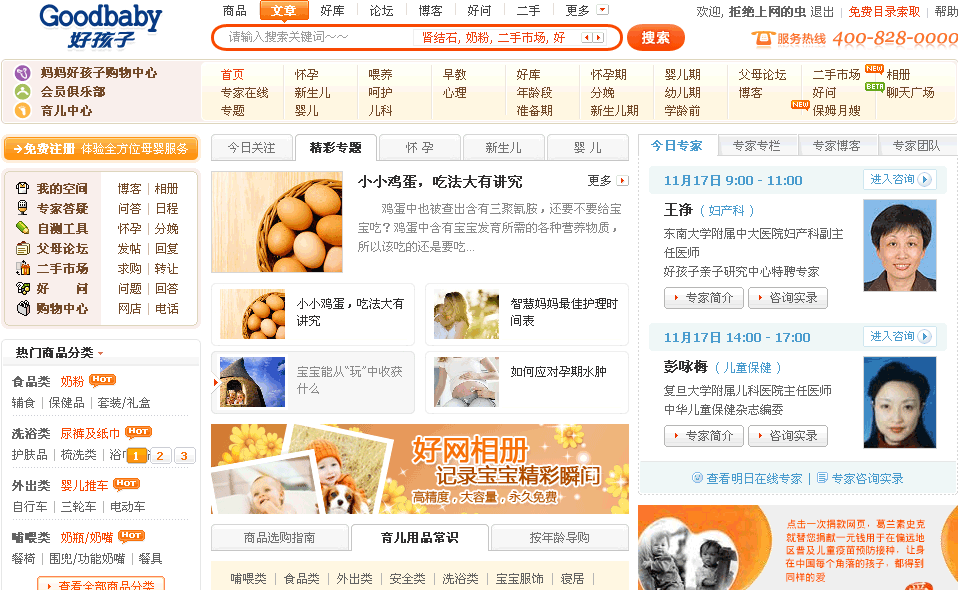The width and height of the screenshot is (958, 590).
Task: Expand the 热门商品分类 dropdown arrow
Action: [100, 354]
